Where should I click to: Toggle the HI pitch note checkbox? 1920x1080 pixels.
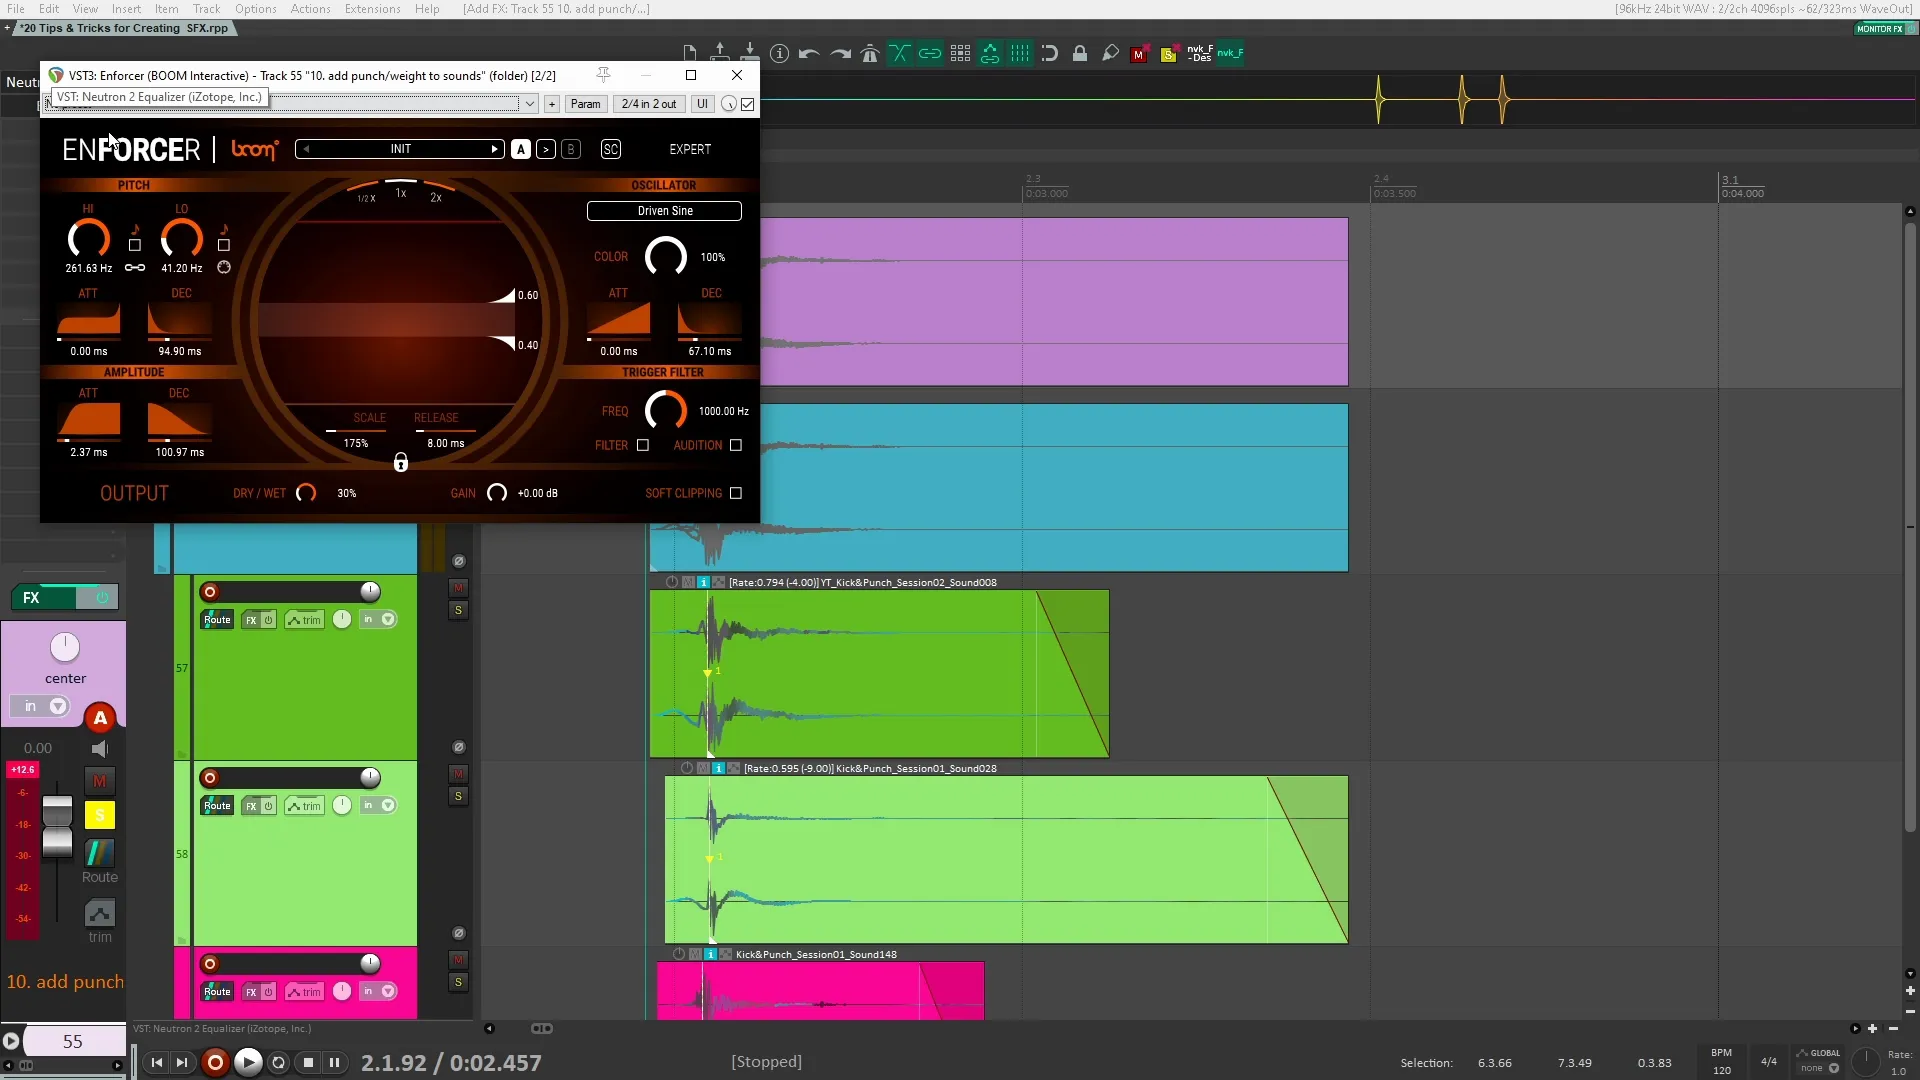(135, 245)
